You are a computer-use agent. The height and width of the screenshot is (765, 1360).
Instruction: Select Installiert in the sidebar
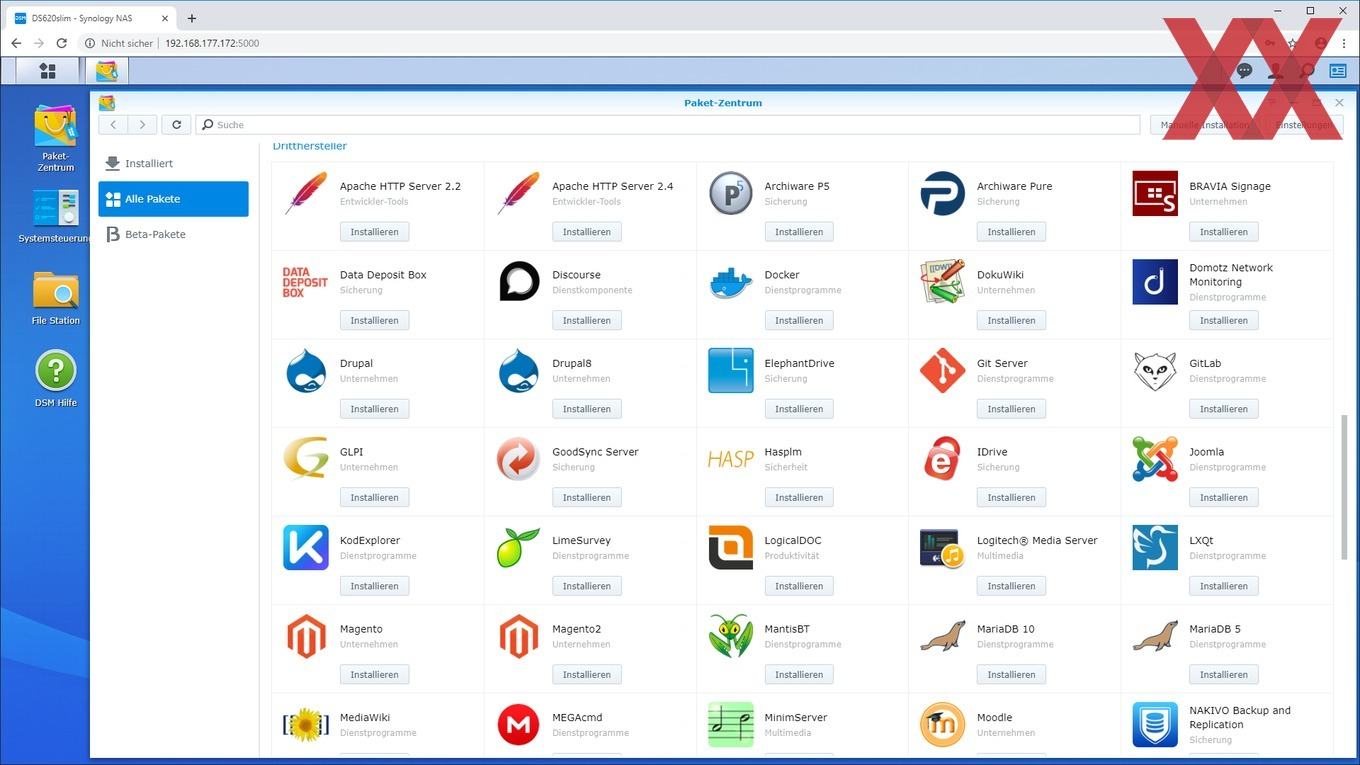pos(173,163)
